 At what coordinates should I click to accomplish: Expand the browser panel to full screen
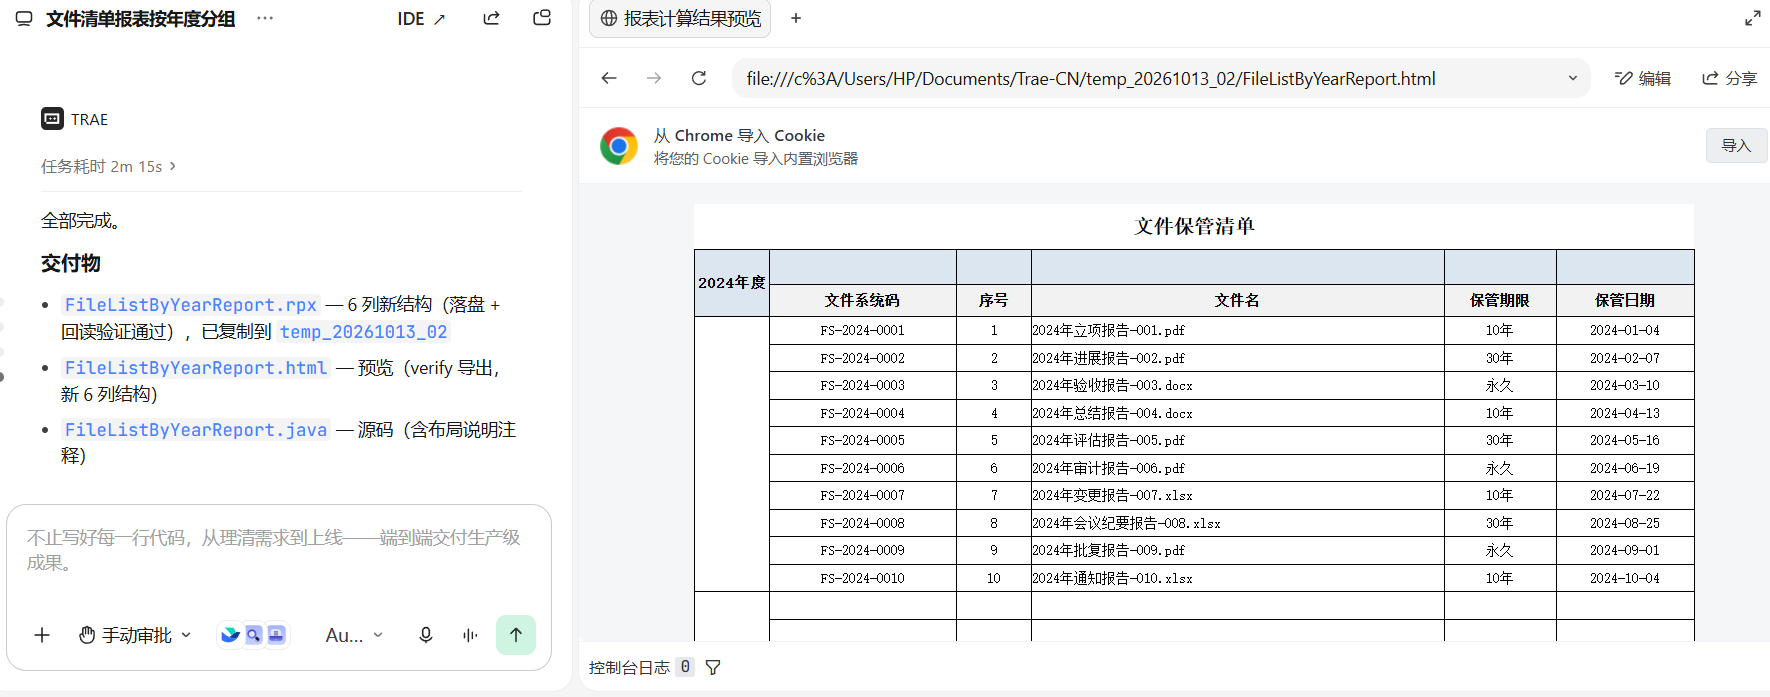1753,18
